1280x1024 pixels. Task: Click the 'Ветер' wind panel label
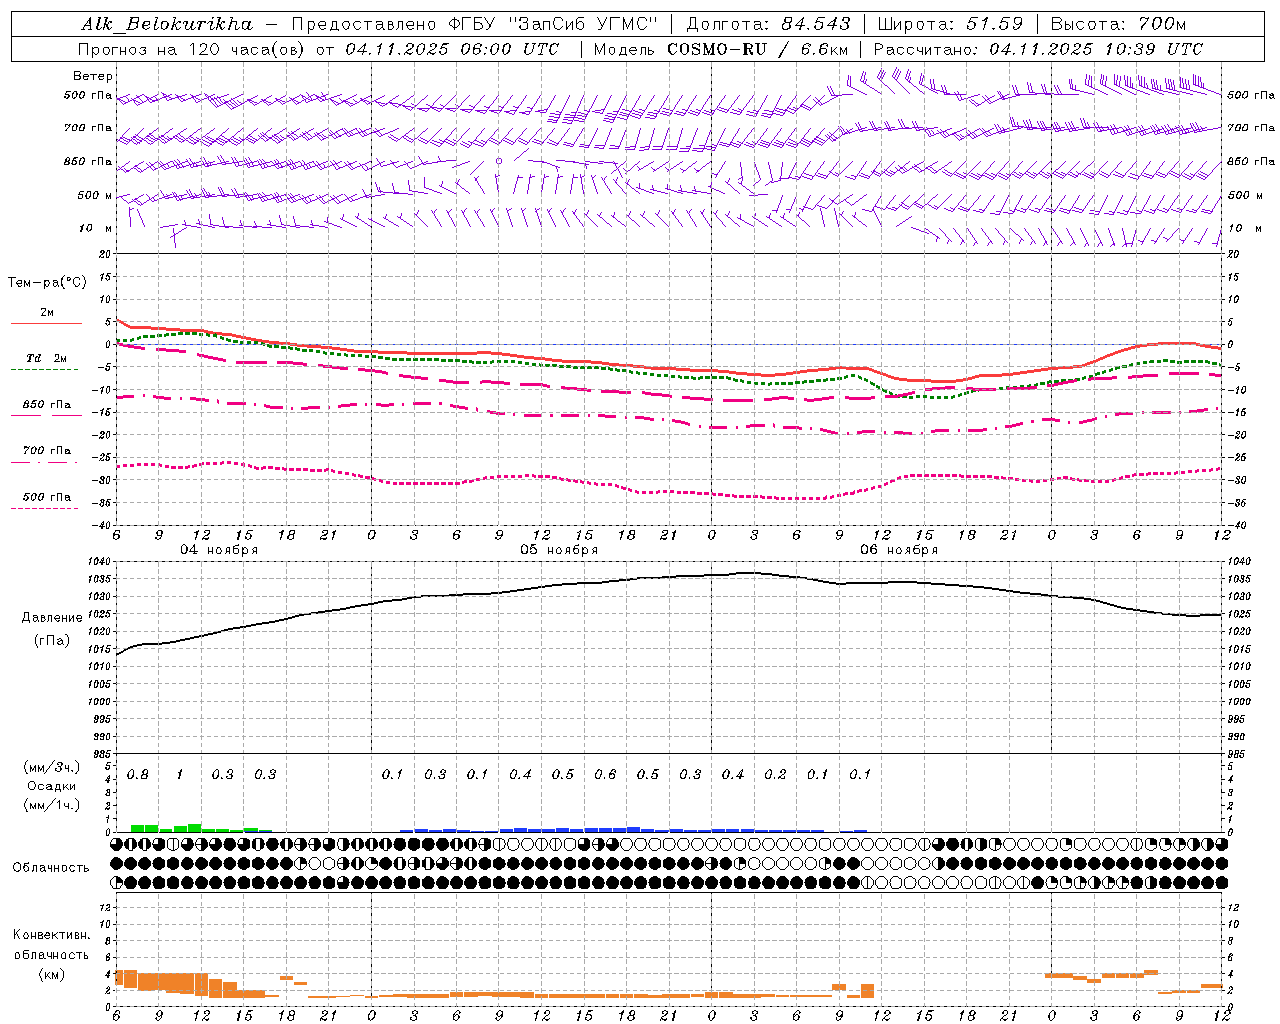(93, 76)
